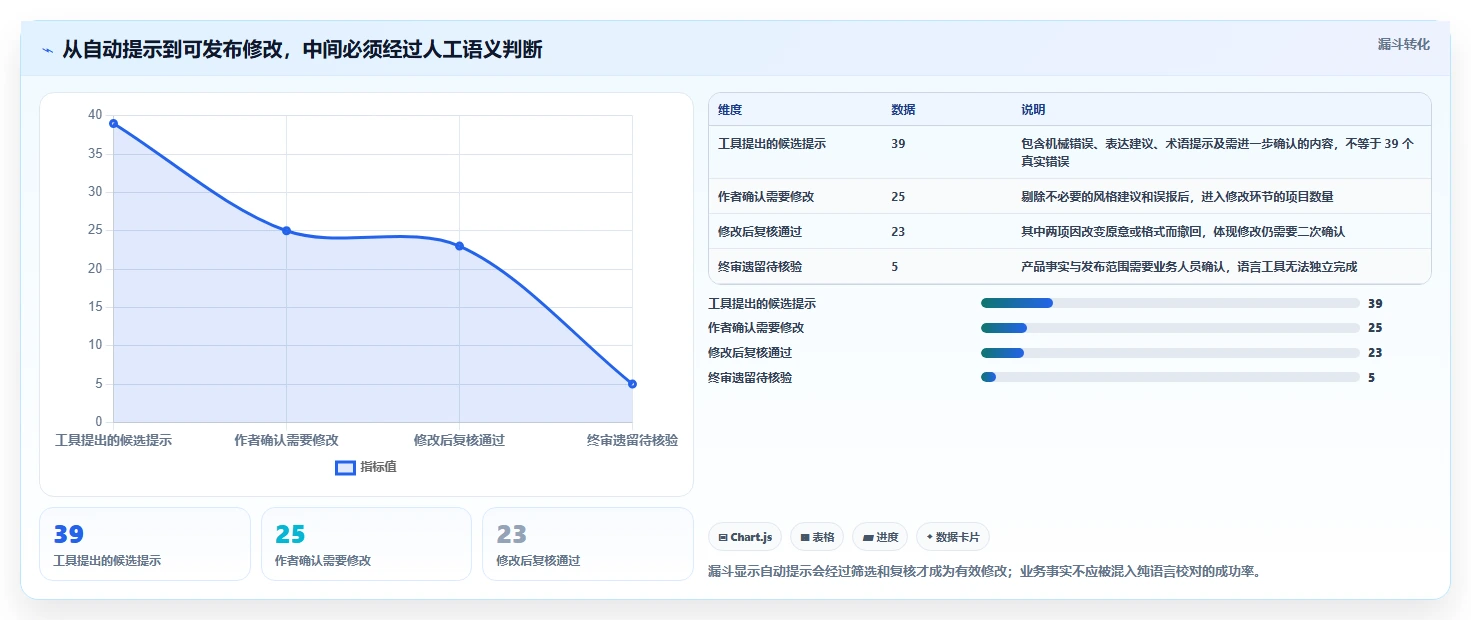Select the 数据 column header
Viewport: 1471px width, 620px height.
(903, 110)
